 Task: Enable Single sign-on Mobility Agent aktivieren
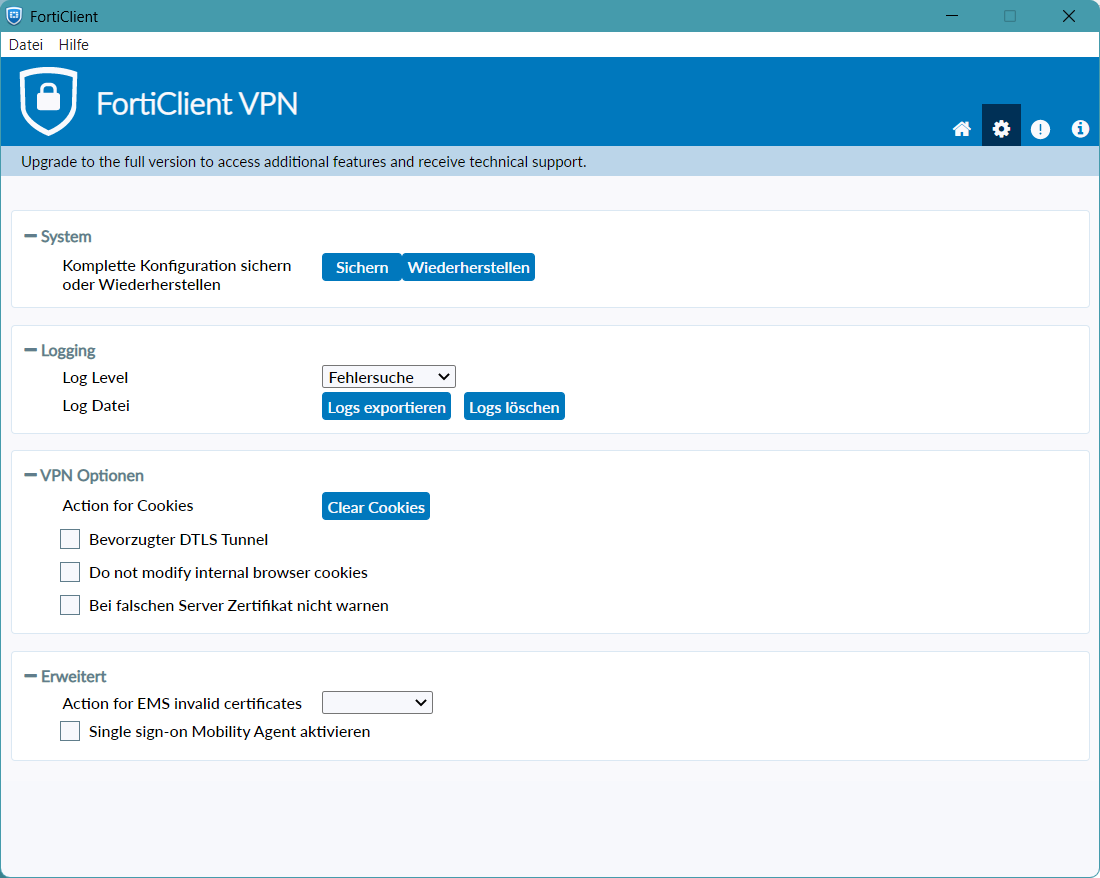coord(70,731)
